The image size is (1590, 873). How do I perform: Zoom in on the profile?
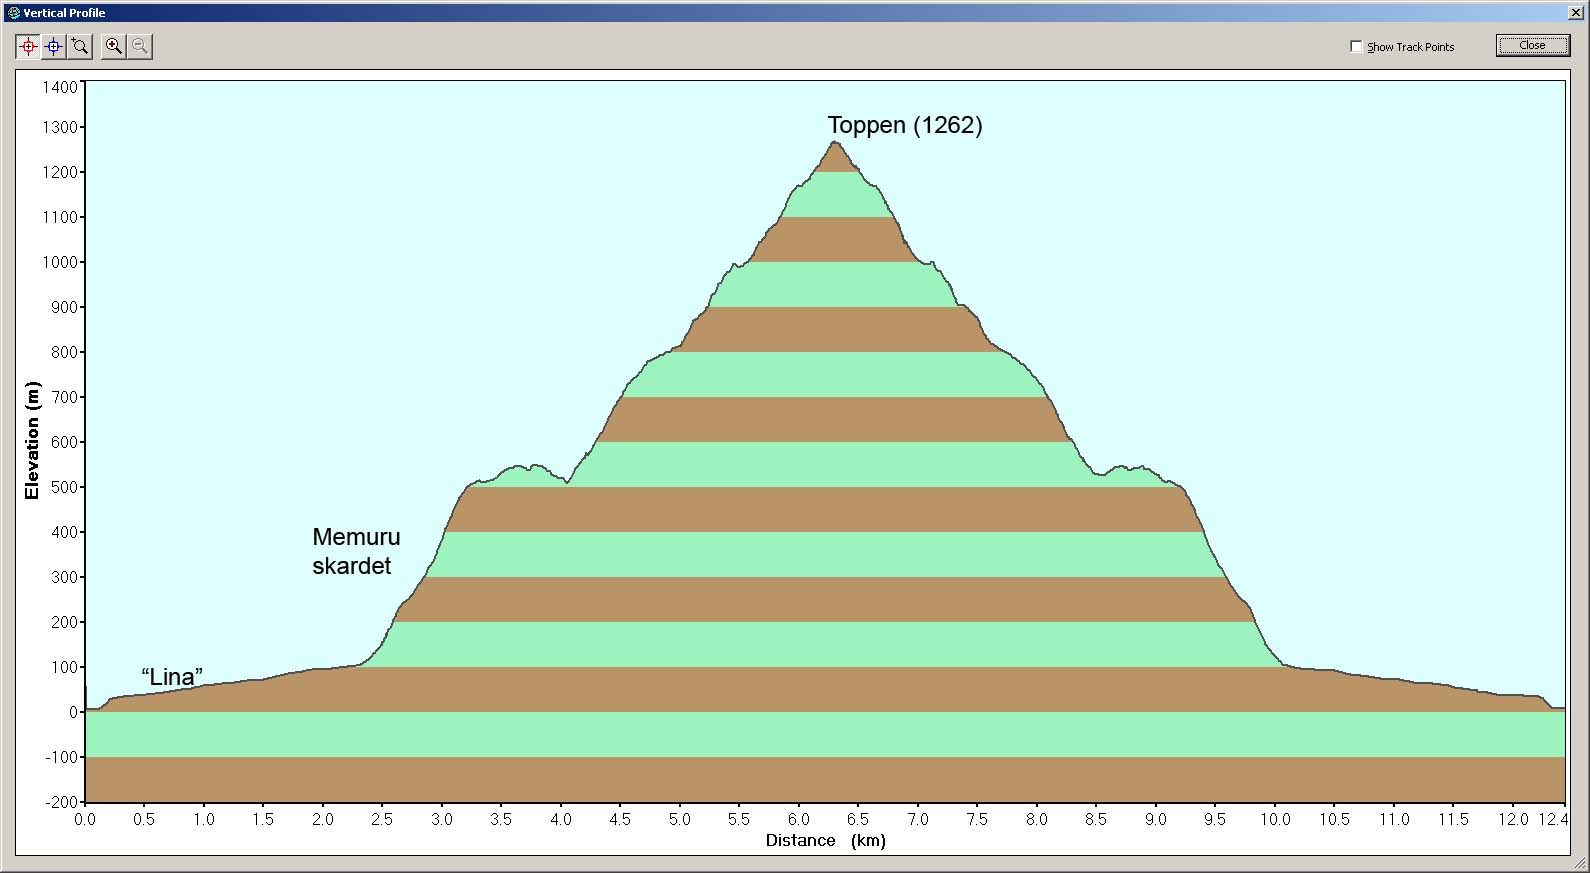[114, 47]
